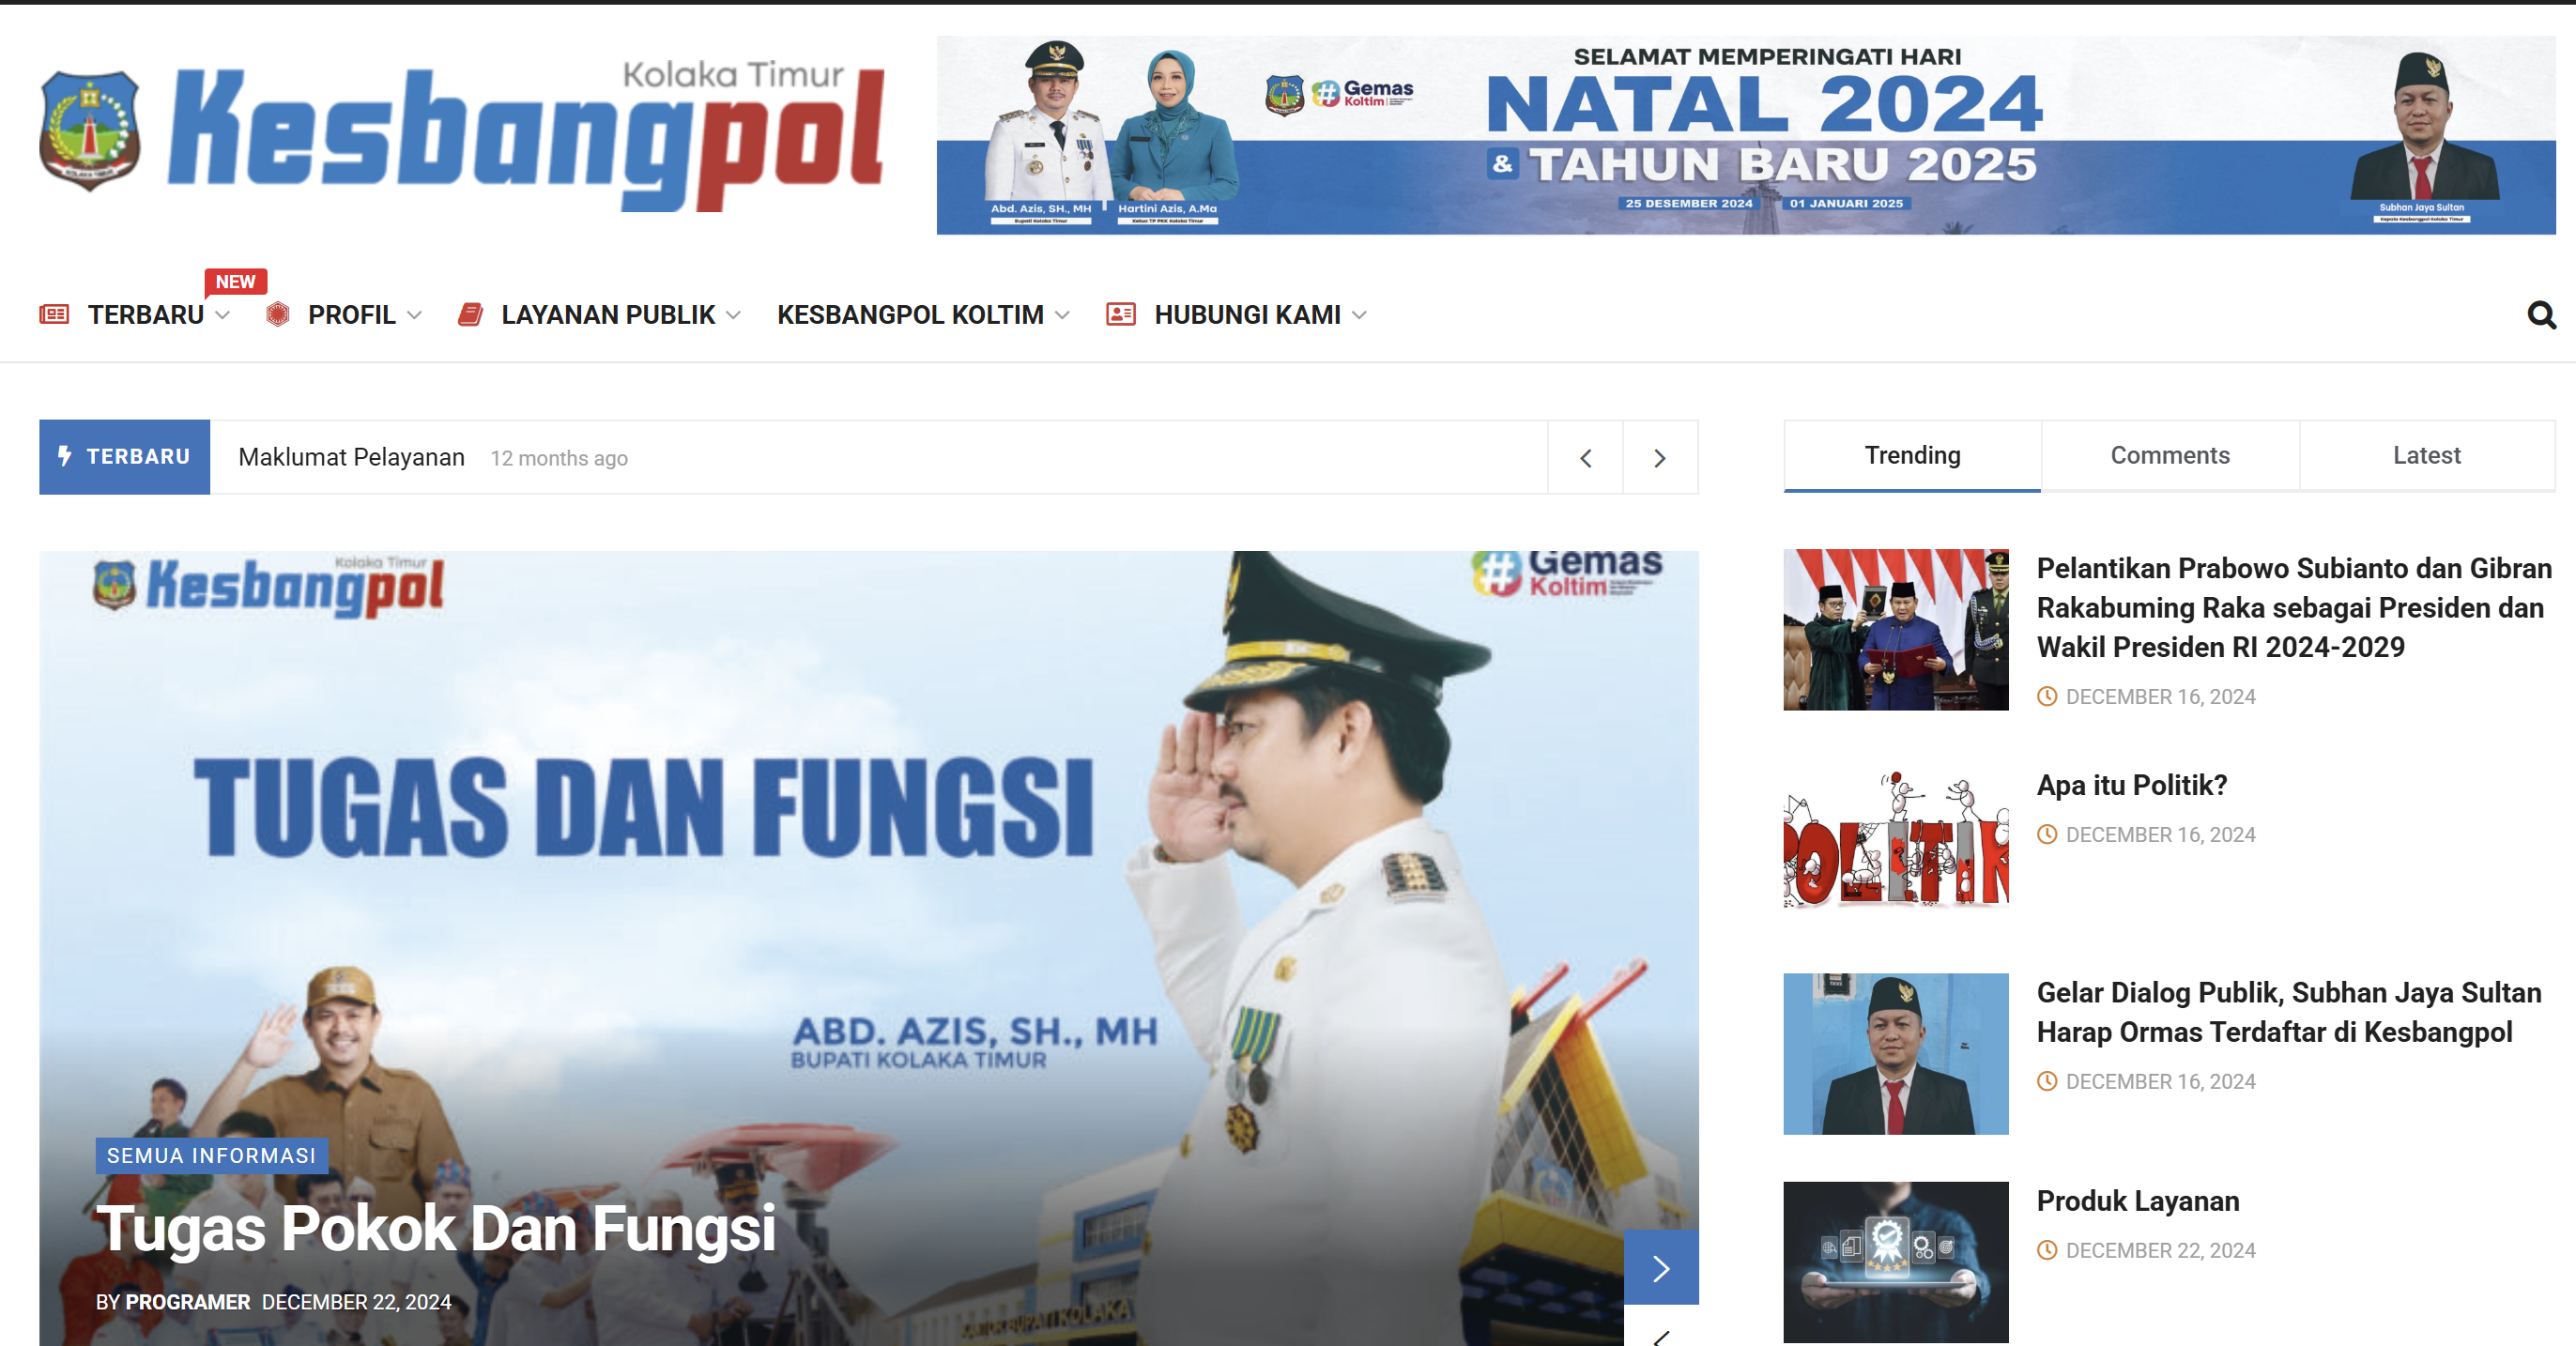
Task: Click the book icon beside Layanan Publik
Action: 471,315
